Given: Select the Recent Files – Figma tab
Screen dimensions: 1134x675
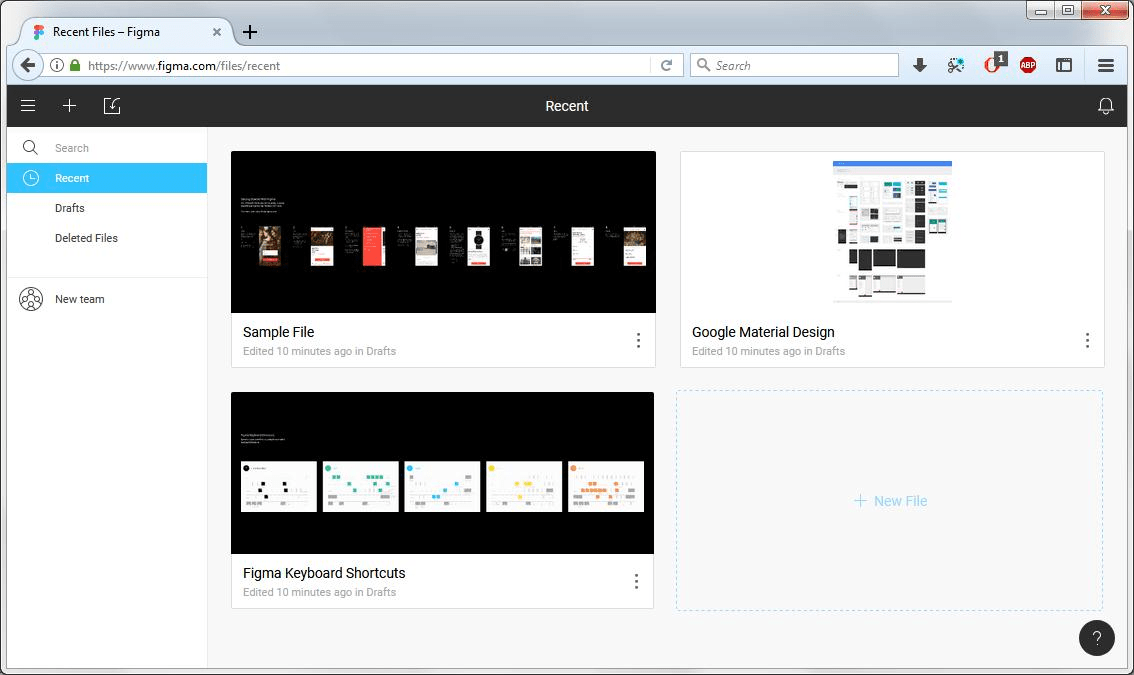Looking at the screenshot, I should [x=127, y=32].
